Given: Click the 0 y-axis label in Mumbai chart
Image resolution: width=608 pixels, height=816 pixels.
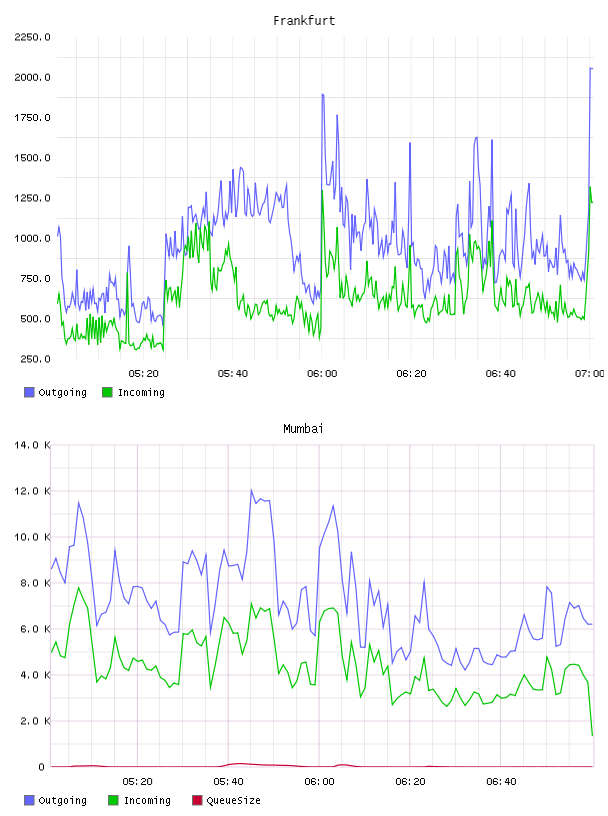Looking at the screenshot, I should (41, 767).
